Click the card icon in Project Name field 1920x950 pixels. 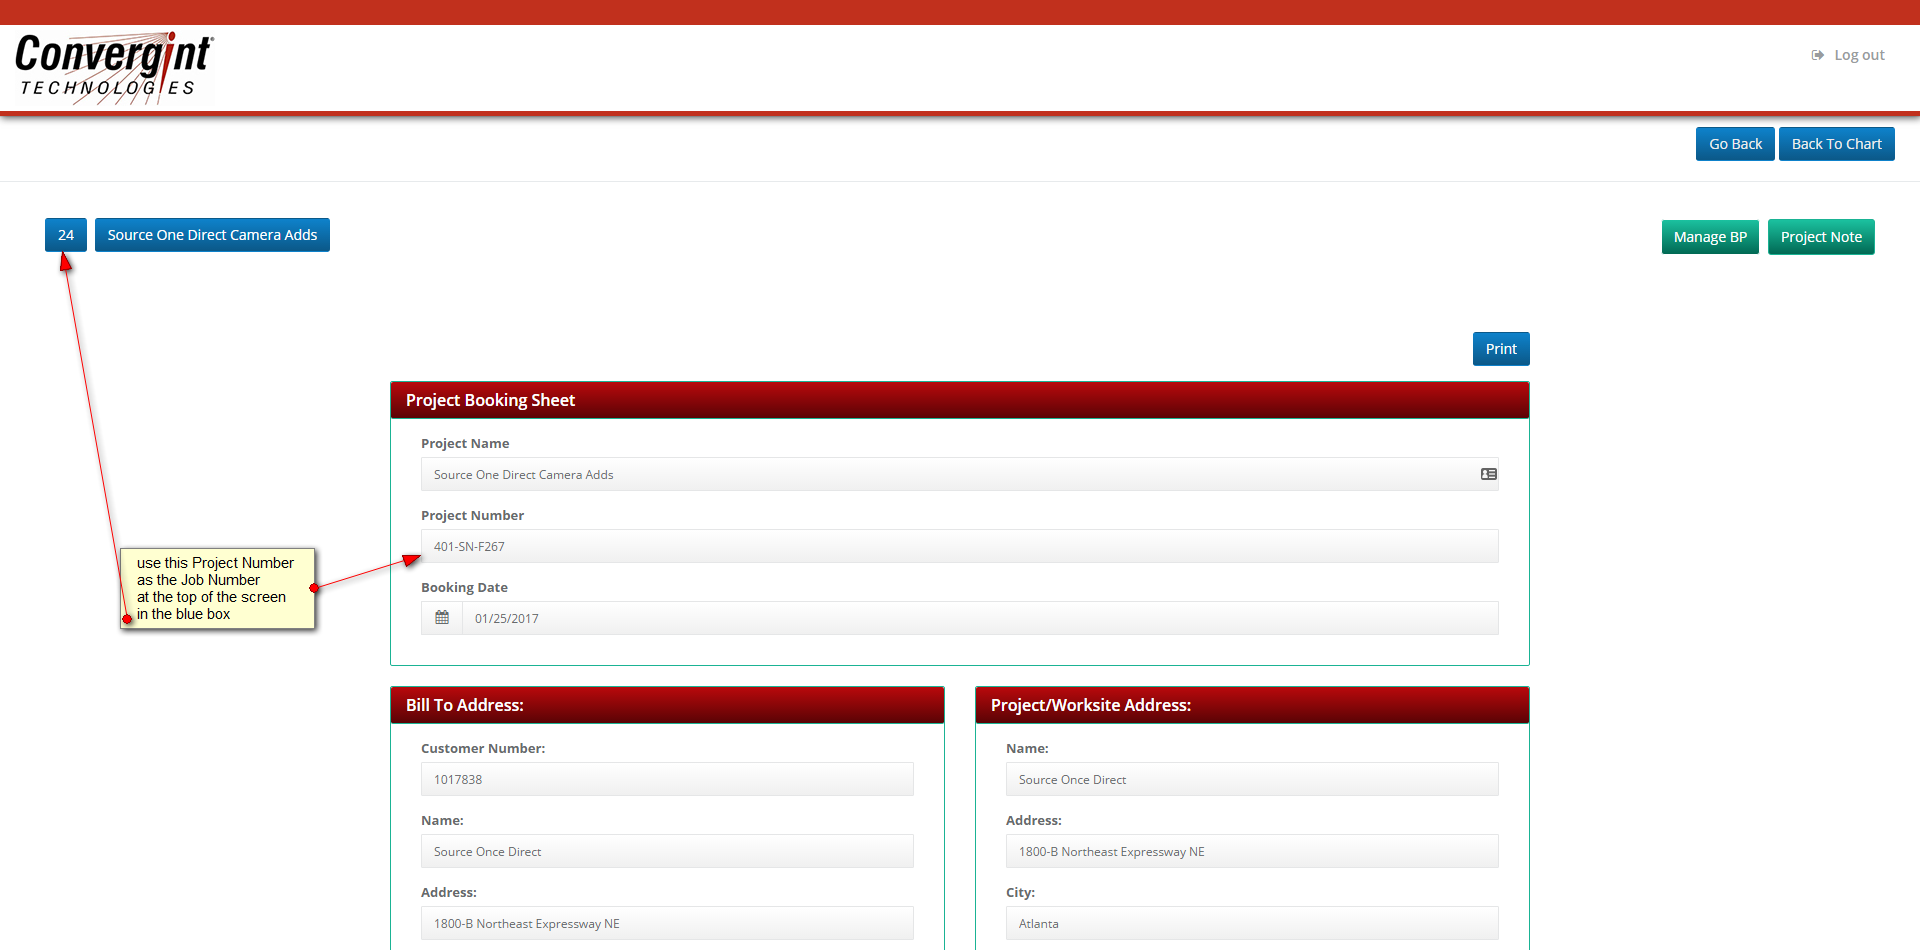1488,474
